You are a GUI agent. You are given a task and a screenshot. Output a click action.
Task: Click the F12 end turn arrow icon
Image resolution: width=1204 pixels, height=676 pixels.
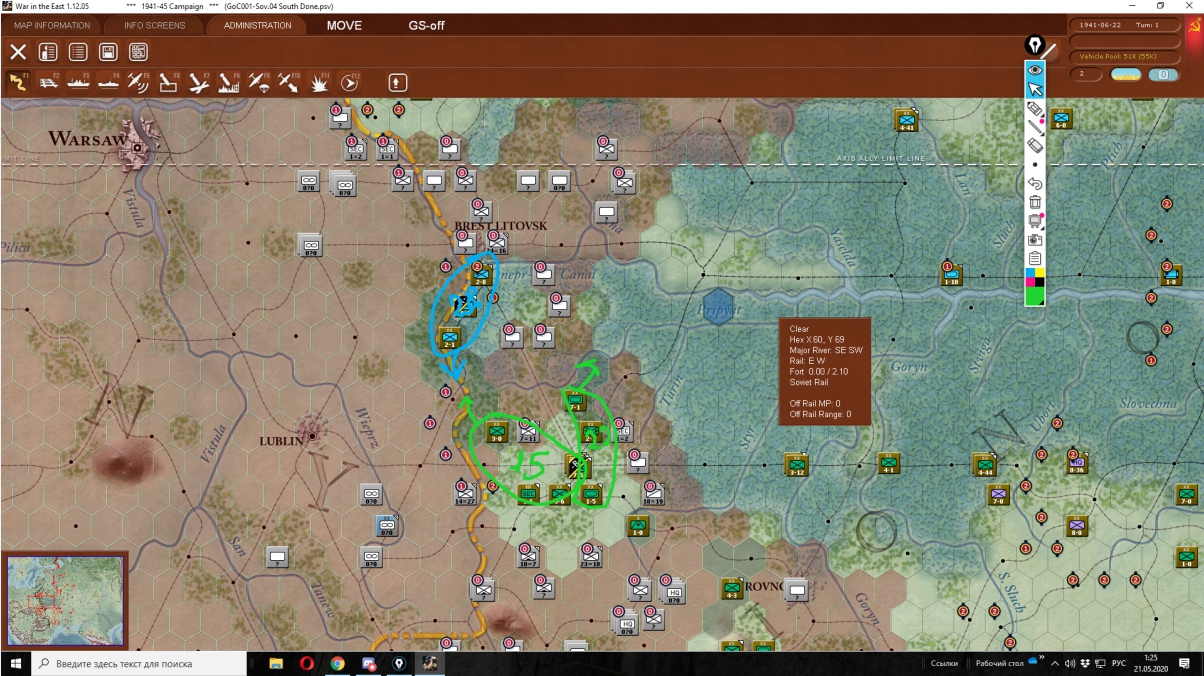(350, 82)
